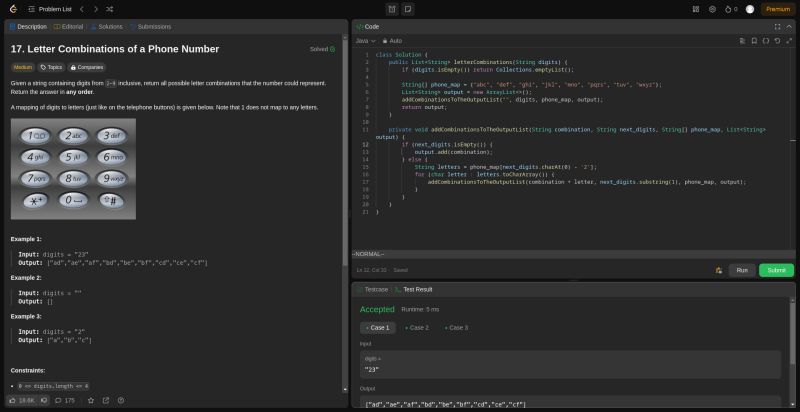Click the Accepted status text
800x412 pixels.
[377, 310]
